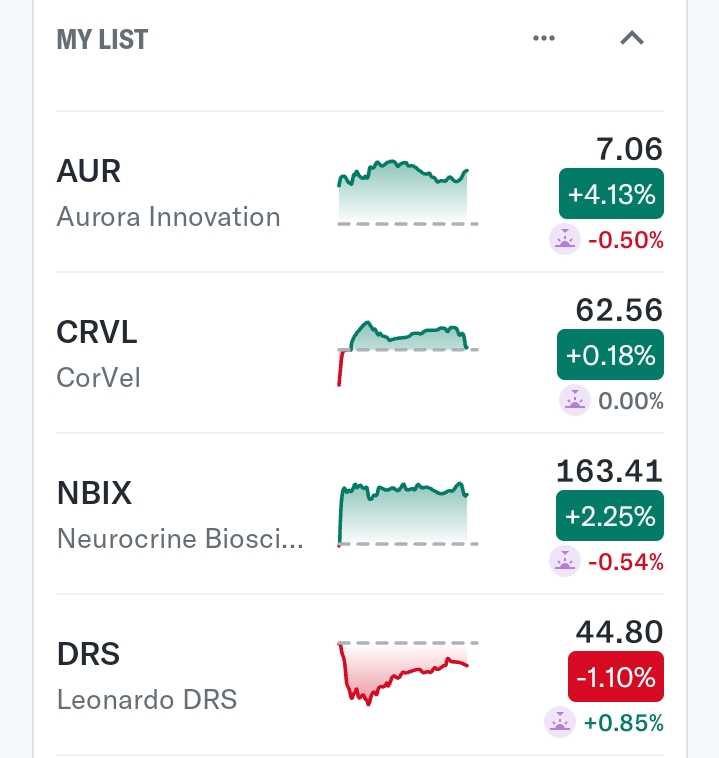View the Leonardo DRS red sparkline chart
Viewport: 719px width, 758px height.
(x=408, y=673)
